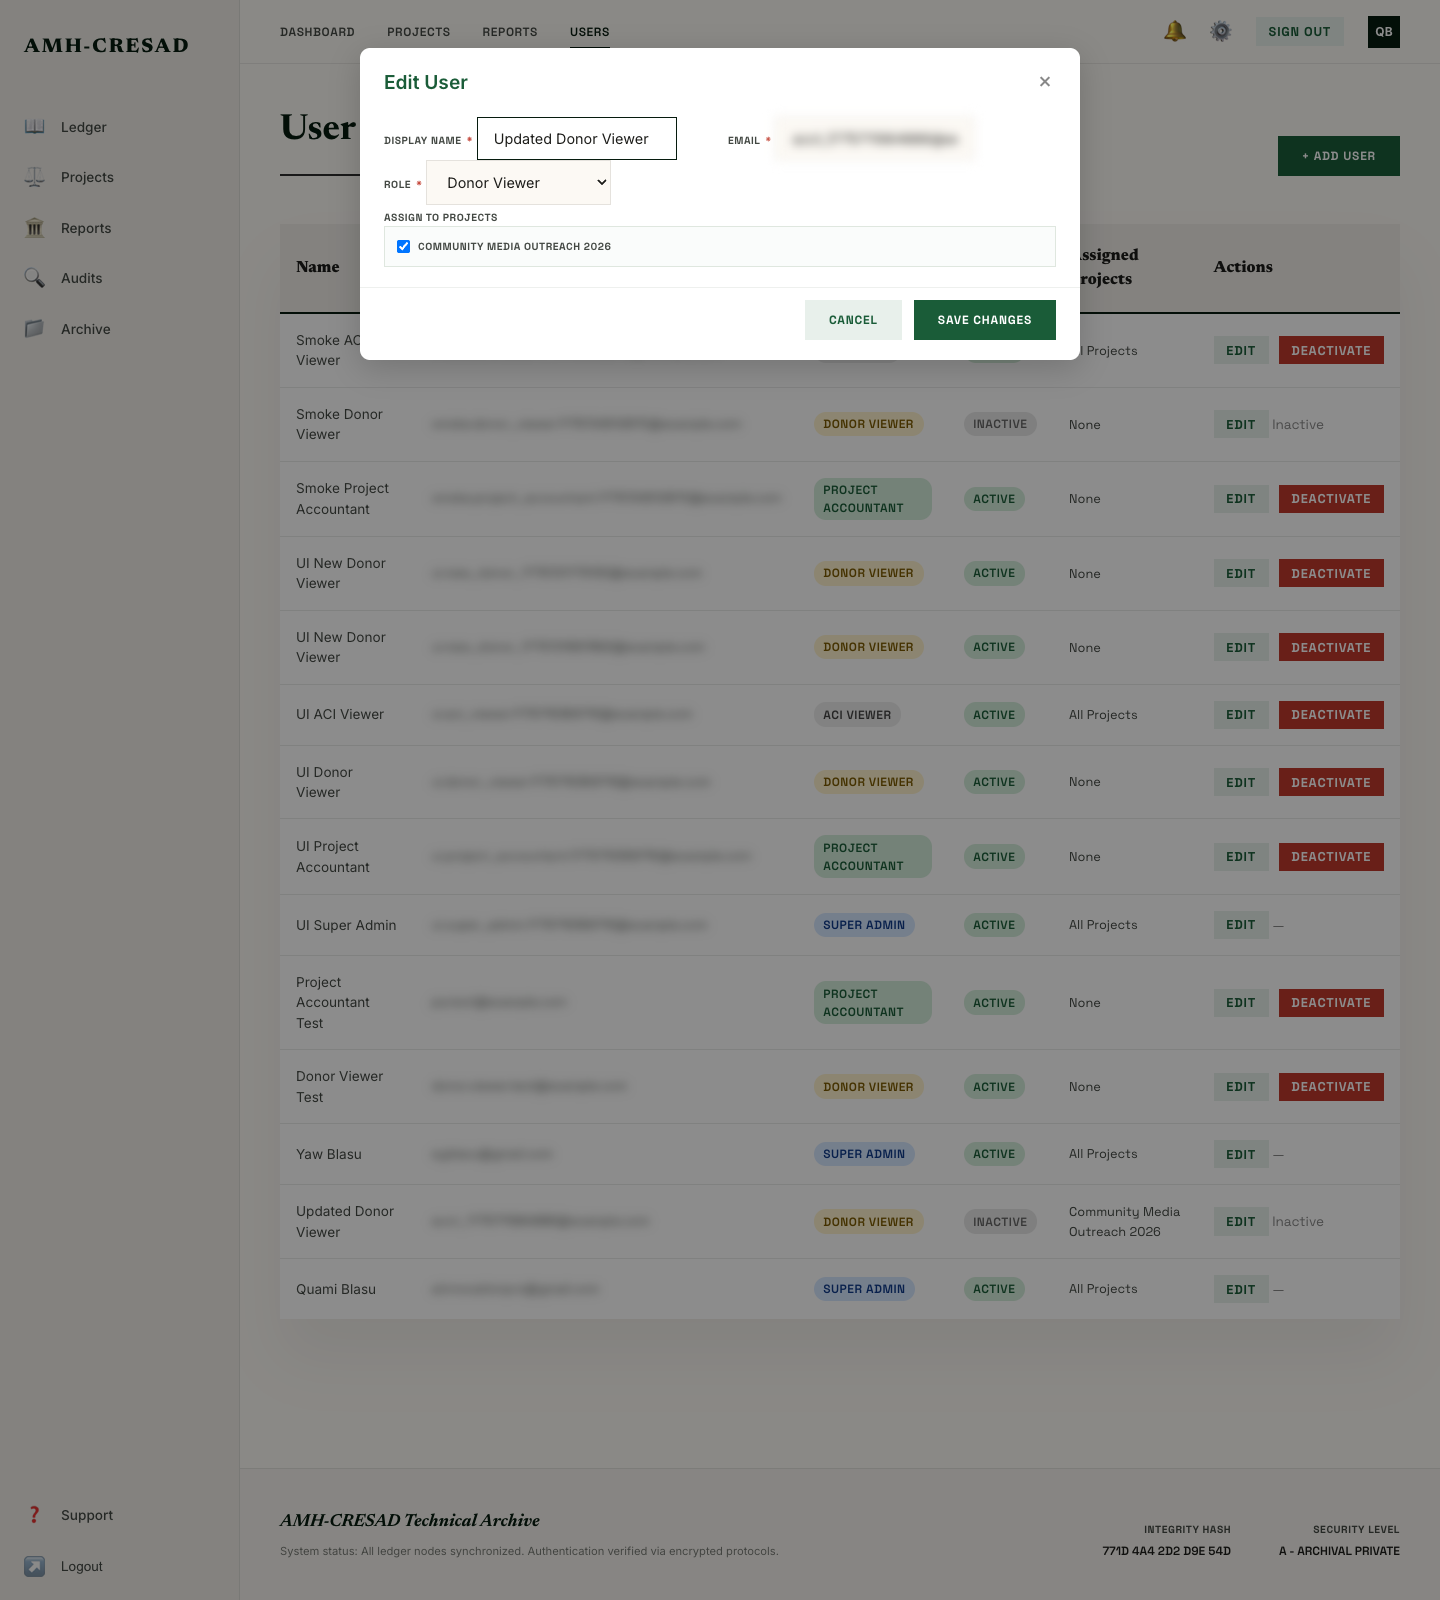The width and height of the screenshot is (1440, 1600).
Task: Go to the Projects top navigation tab
Action: pyautogui.click(x=418, y=32)
